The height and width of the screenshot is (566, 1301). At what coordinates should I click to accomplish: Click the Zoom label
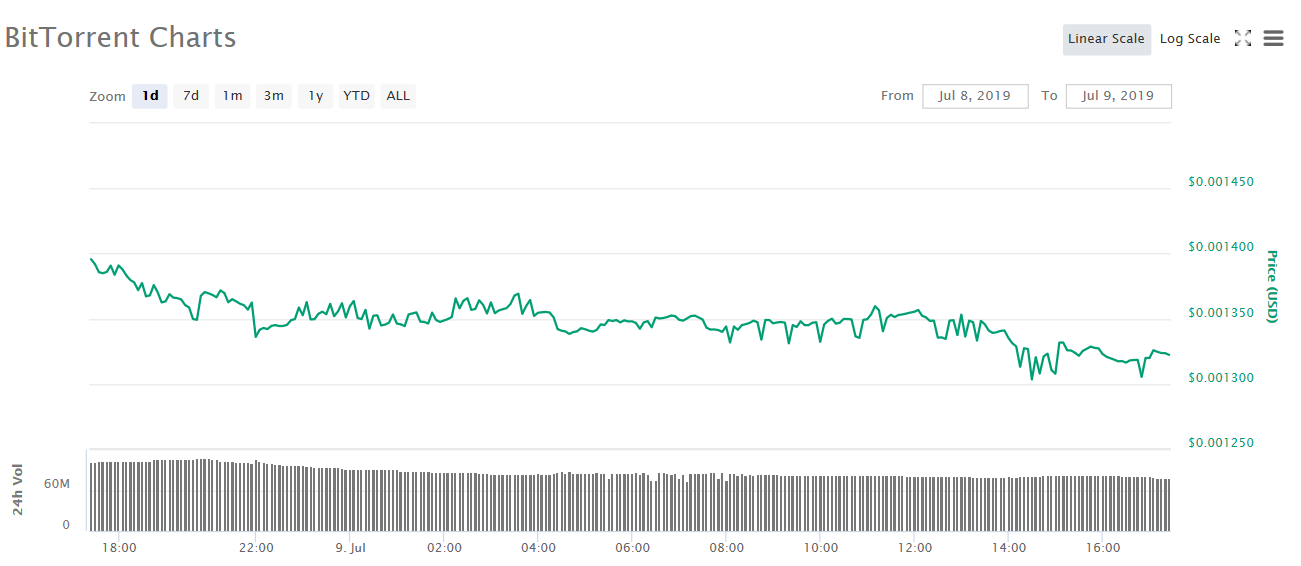[x=107, y=97]
